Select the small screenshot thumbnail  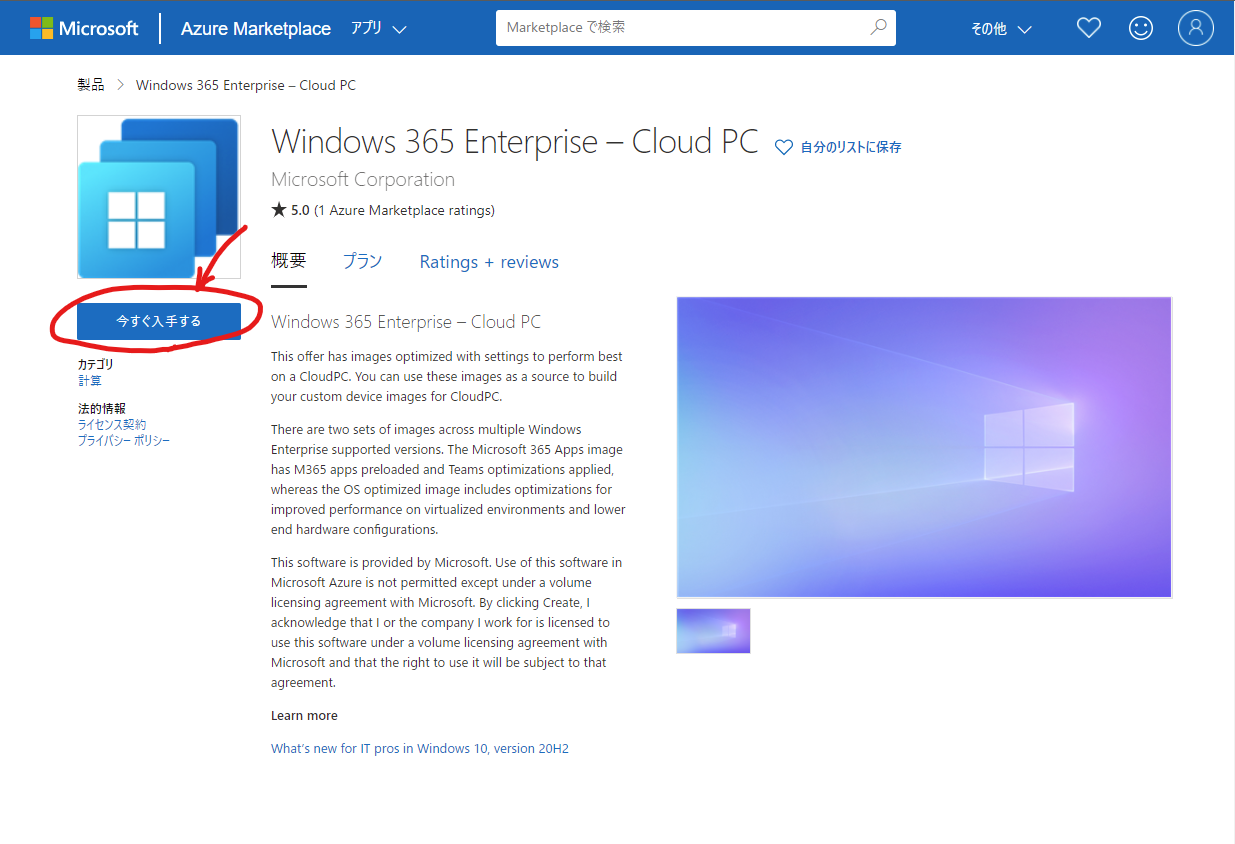coord(713,631)
